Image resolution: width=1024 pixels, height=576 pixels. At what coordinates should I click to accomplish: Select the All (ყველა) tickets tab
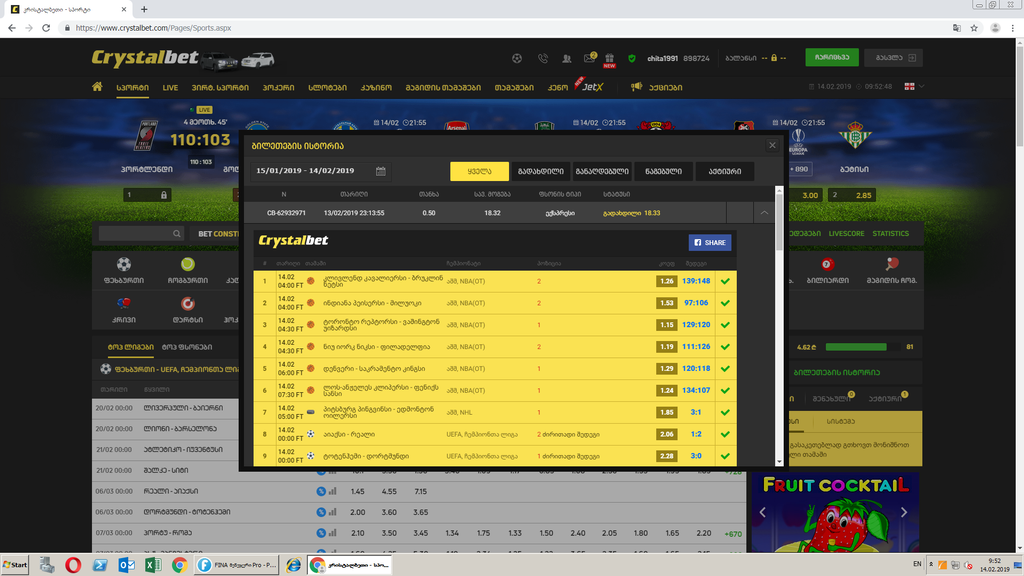tap(479, 171)
